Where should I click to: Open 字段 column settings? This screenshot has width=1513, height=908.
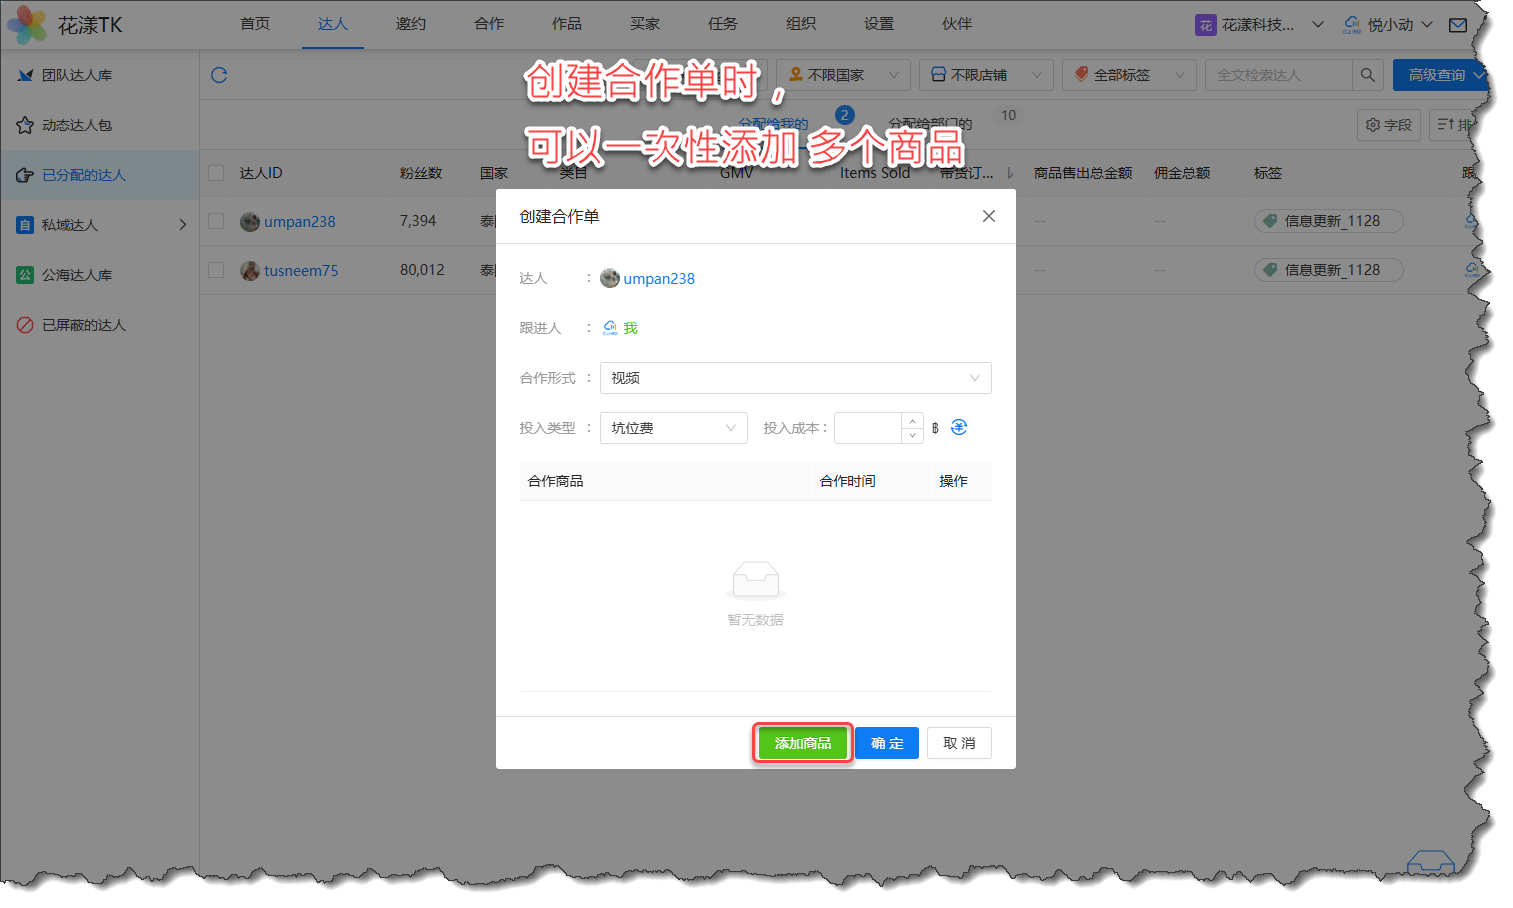pyautogui.click(x=1388, y=125)
